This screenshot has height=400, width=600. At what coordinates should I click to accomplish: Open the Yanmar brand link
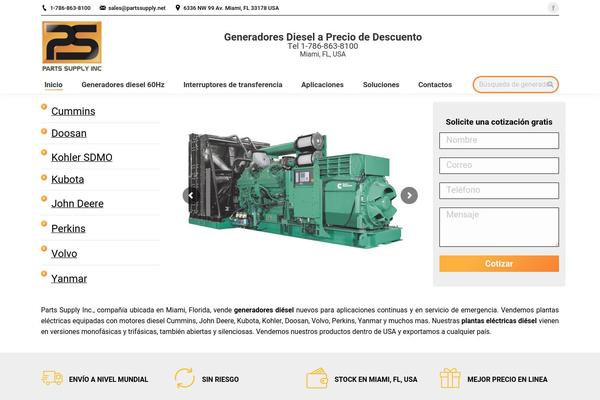click(69, 279)
